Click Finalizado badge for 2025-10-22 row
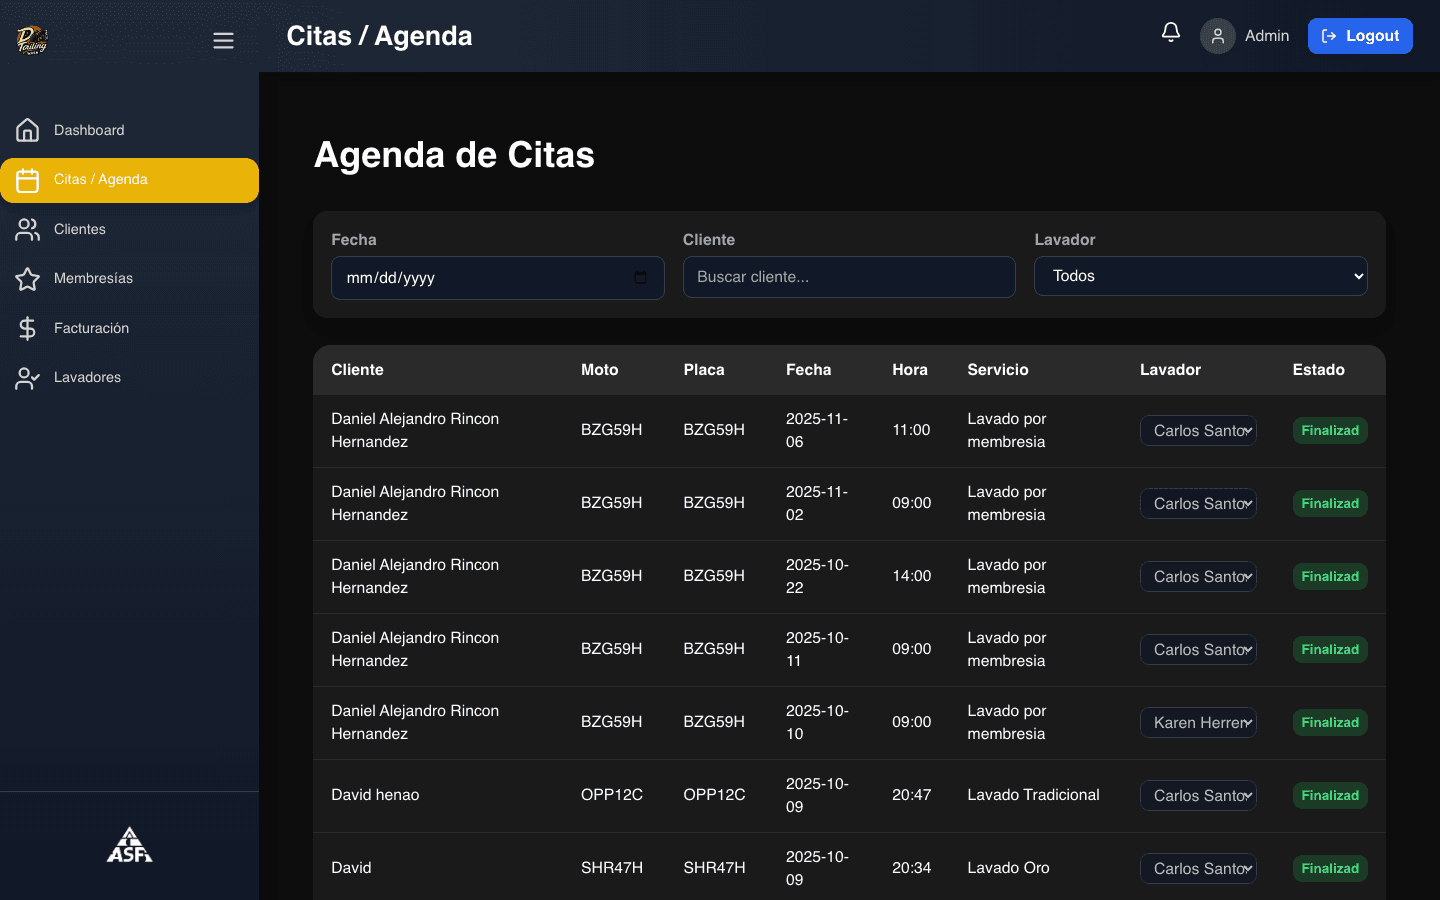Image resolution: width=1440 pixels, height=900 pixels. tap(1330, 577)
